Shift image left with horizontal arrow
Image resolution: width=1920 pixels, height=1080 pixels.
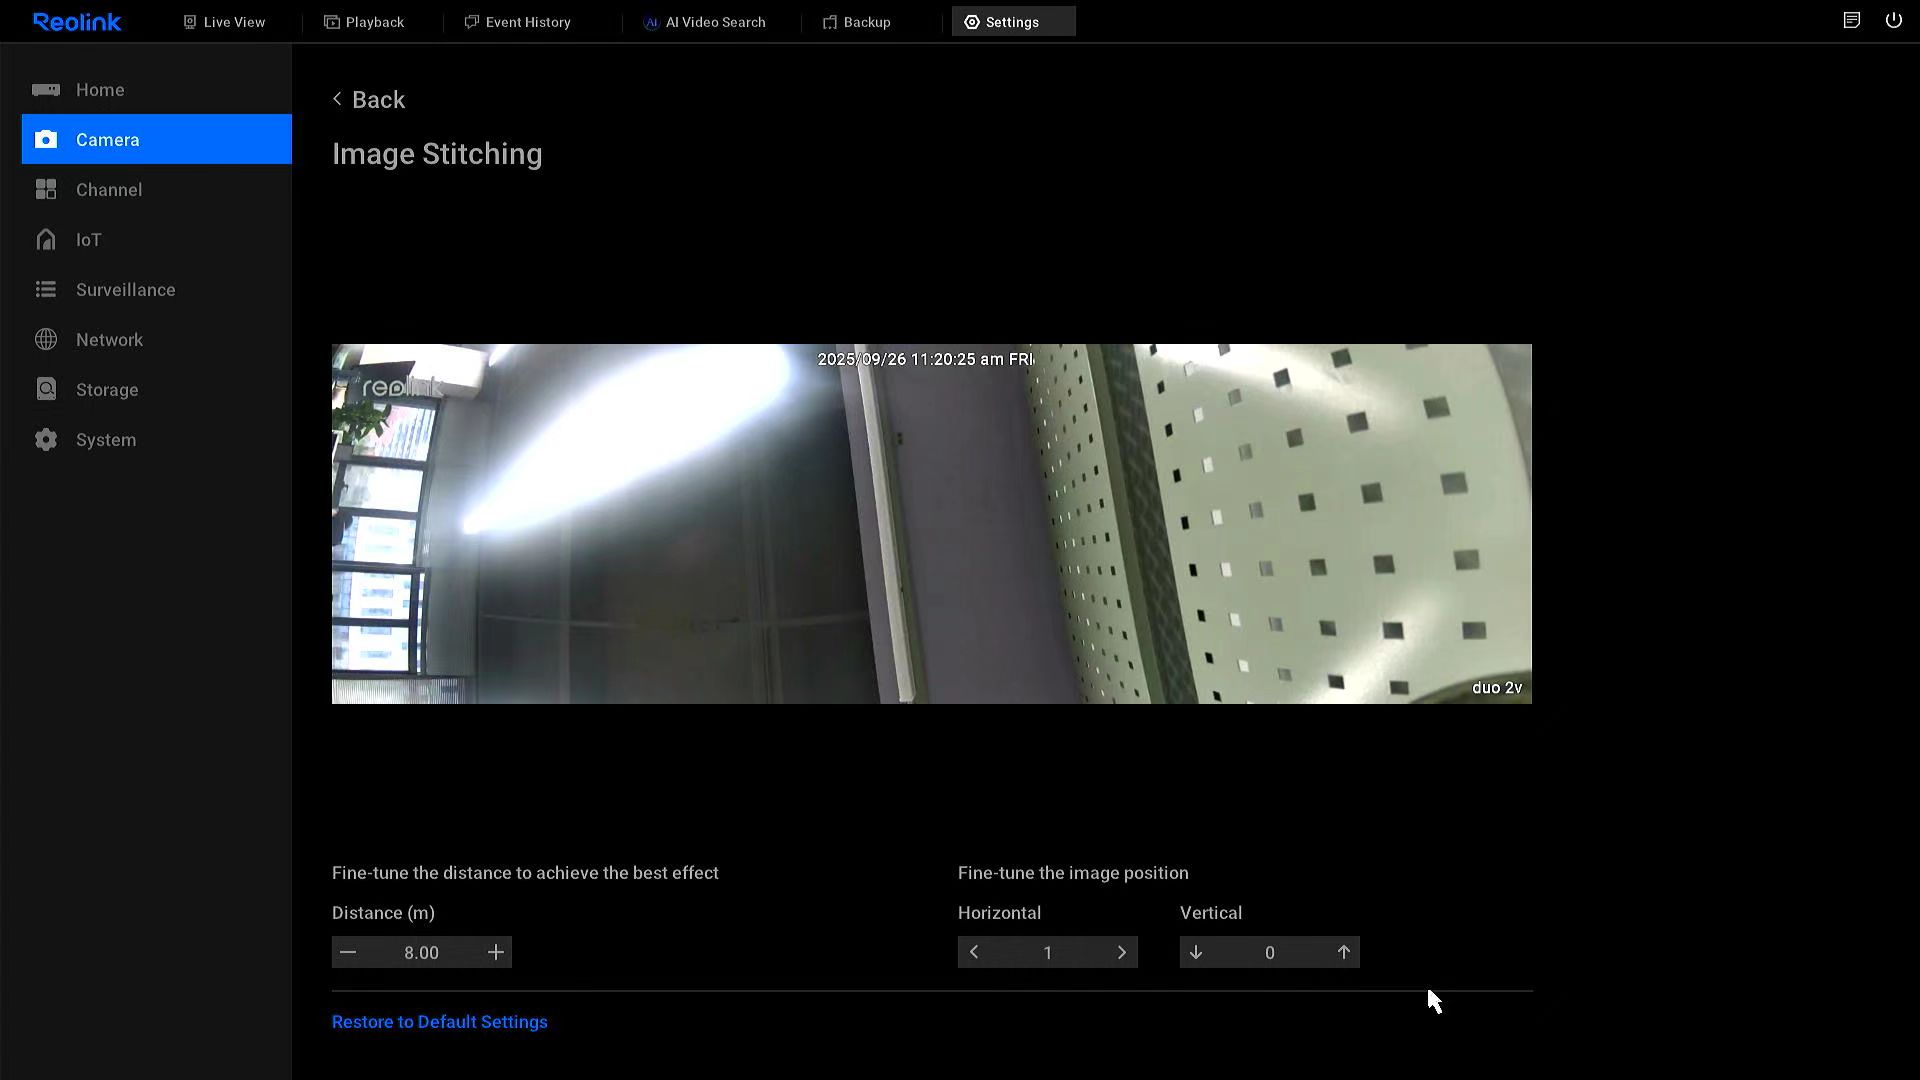pos(974,953)
